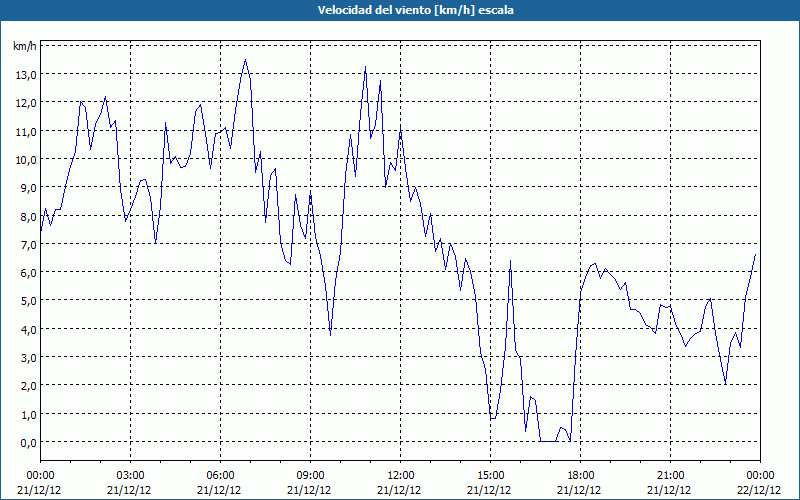Pick the "4,0" y-axis value
The image size is (800, 500).
(29, 330)
